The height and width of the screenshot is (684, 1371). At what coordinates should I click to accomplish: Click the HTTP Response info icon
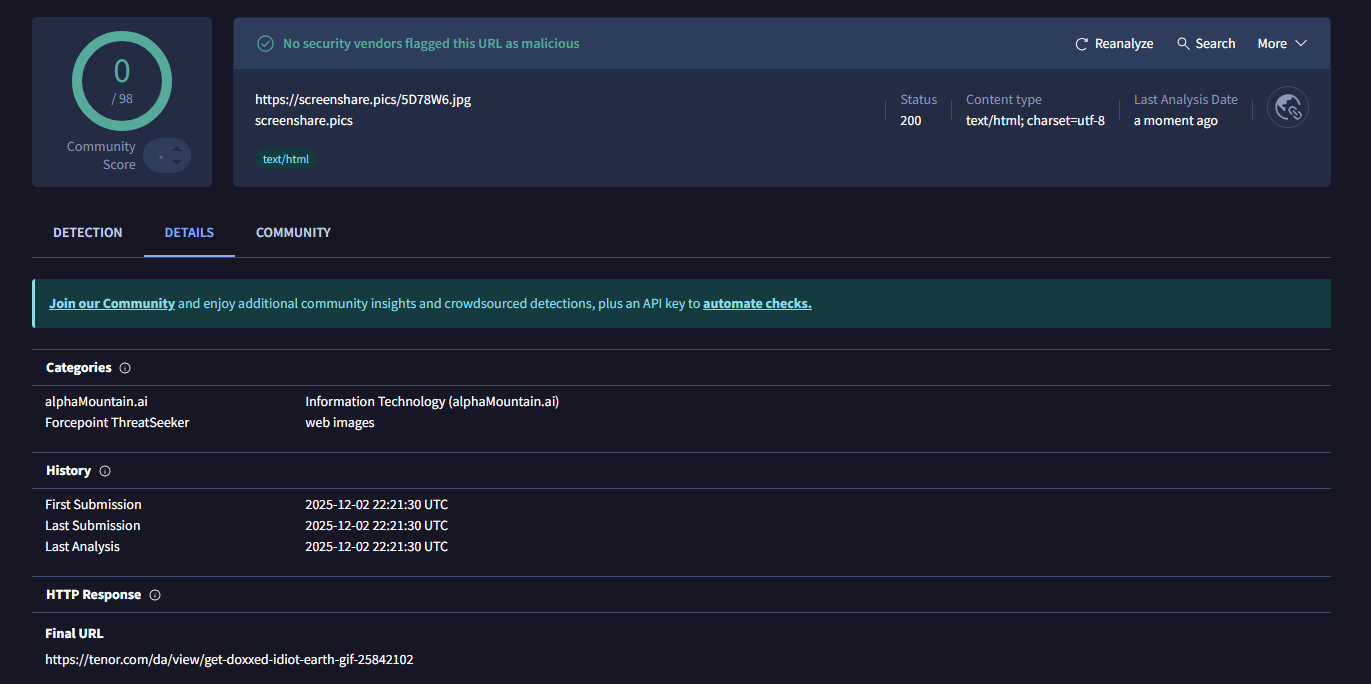155,595
